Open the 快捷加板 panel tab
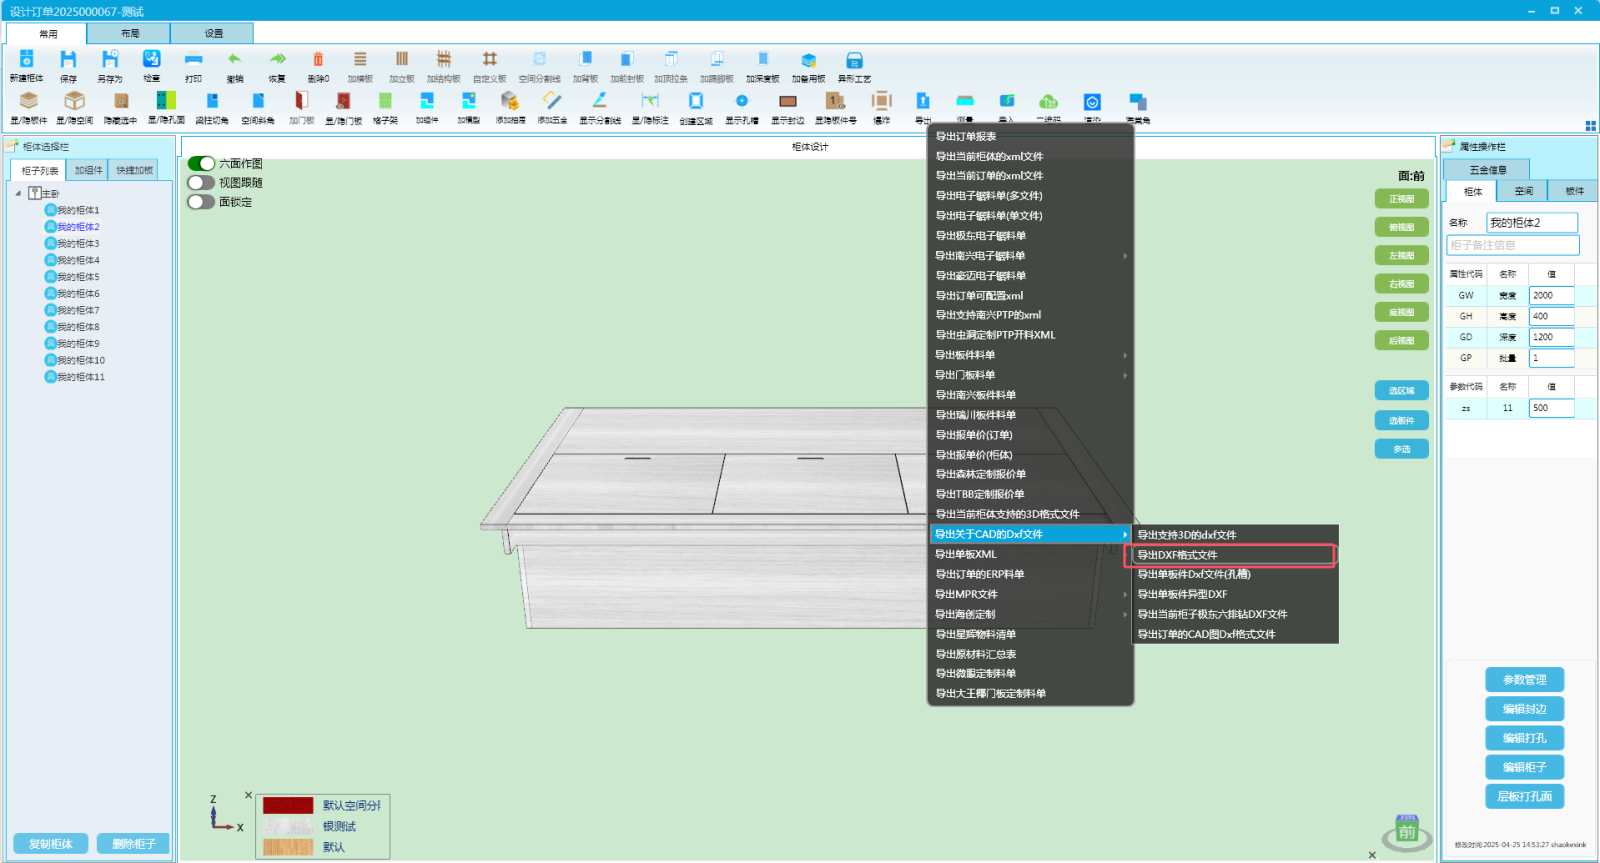 pyautogui.click(x=134, y=170)
